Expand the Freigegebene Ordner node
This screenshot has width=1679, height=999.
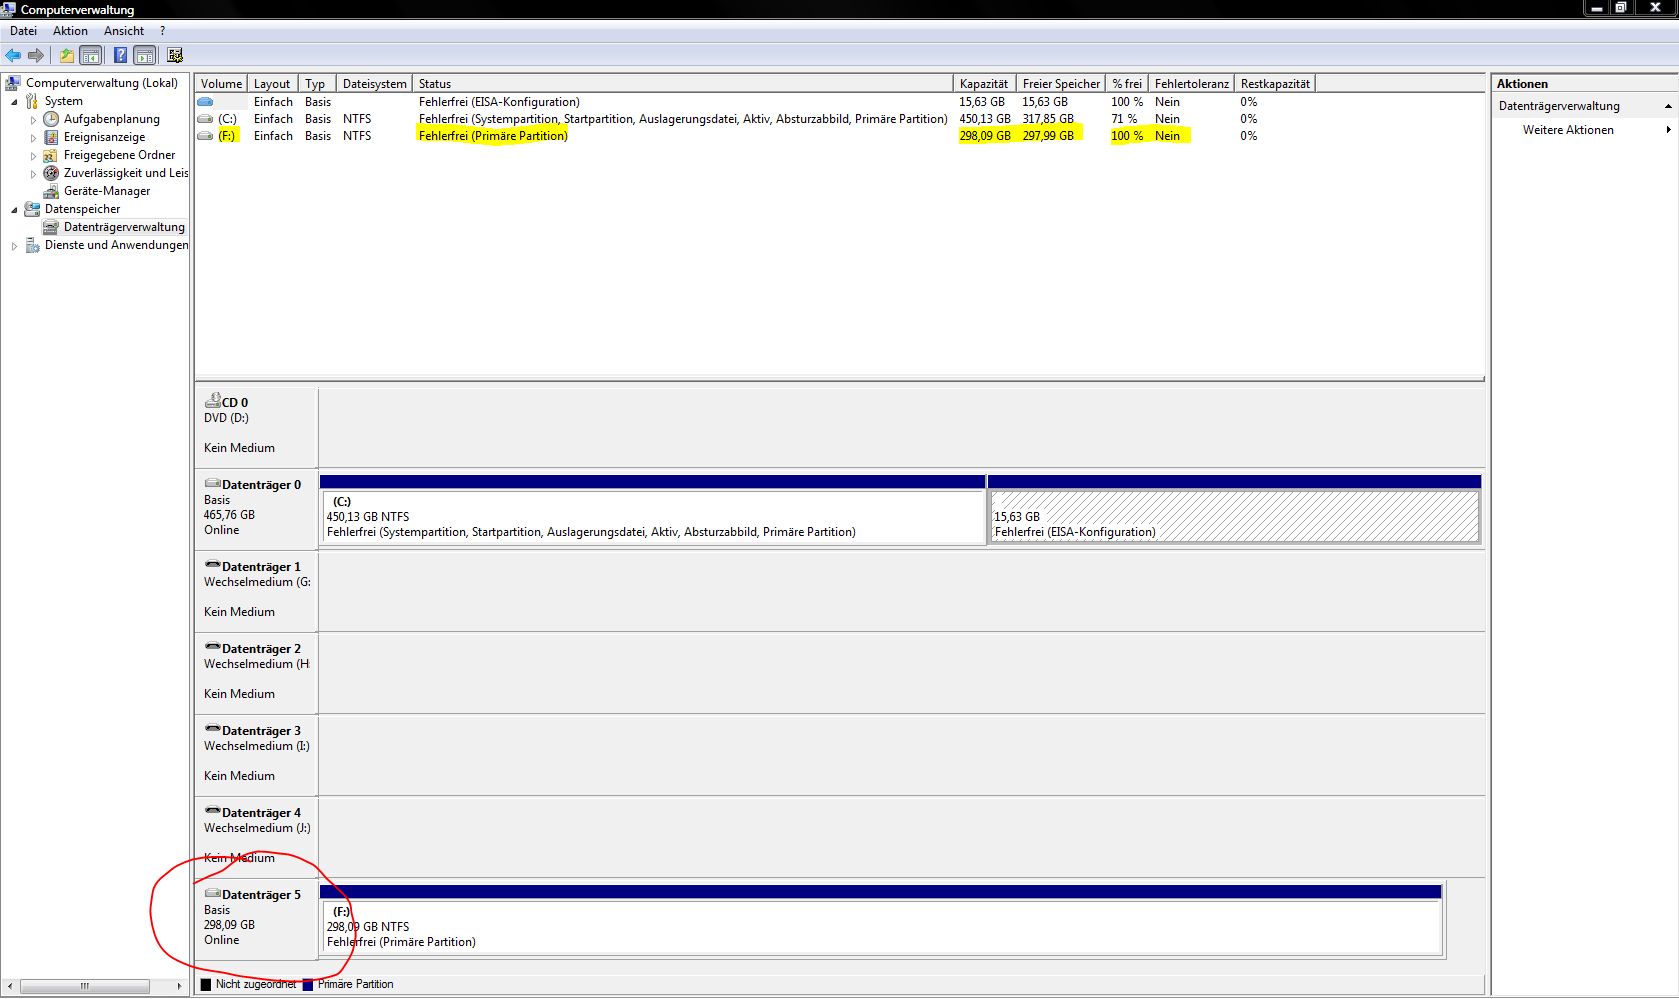click(33, 156)
